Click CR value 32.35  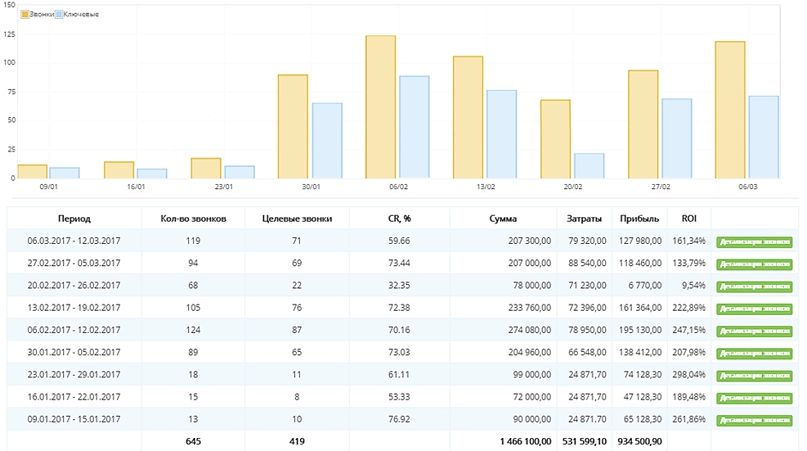pos(399,285)
